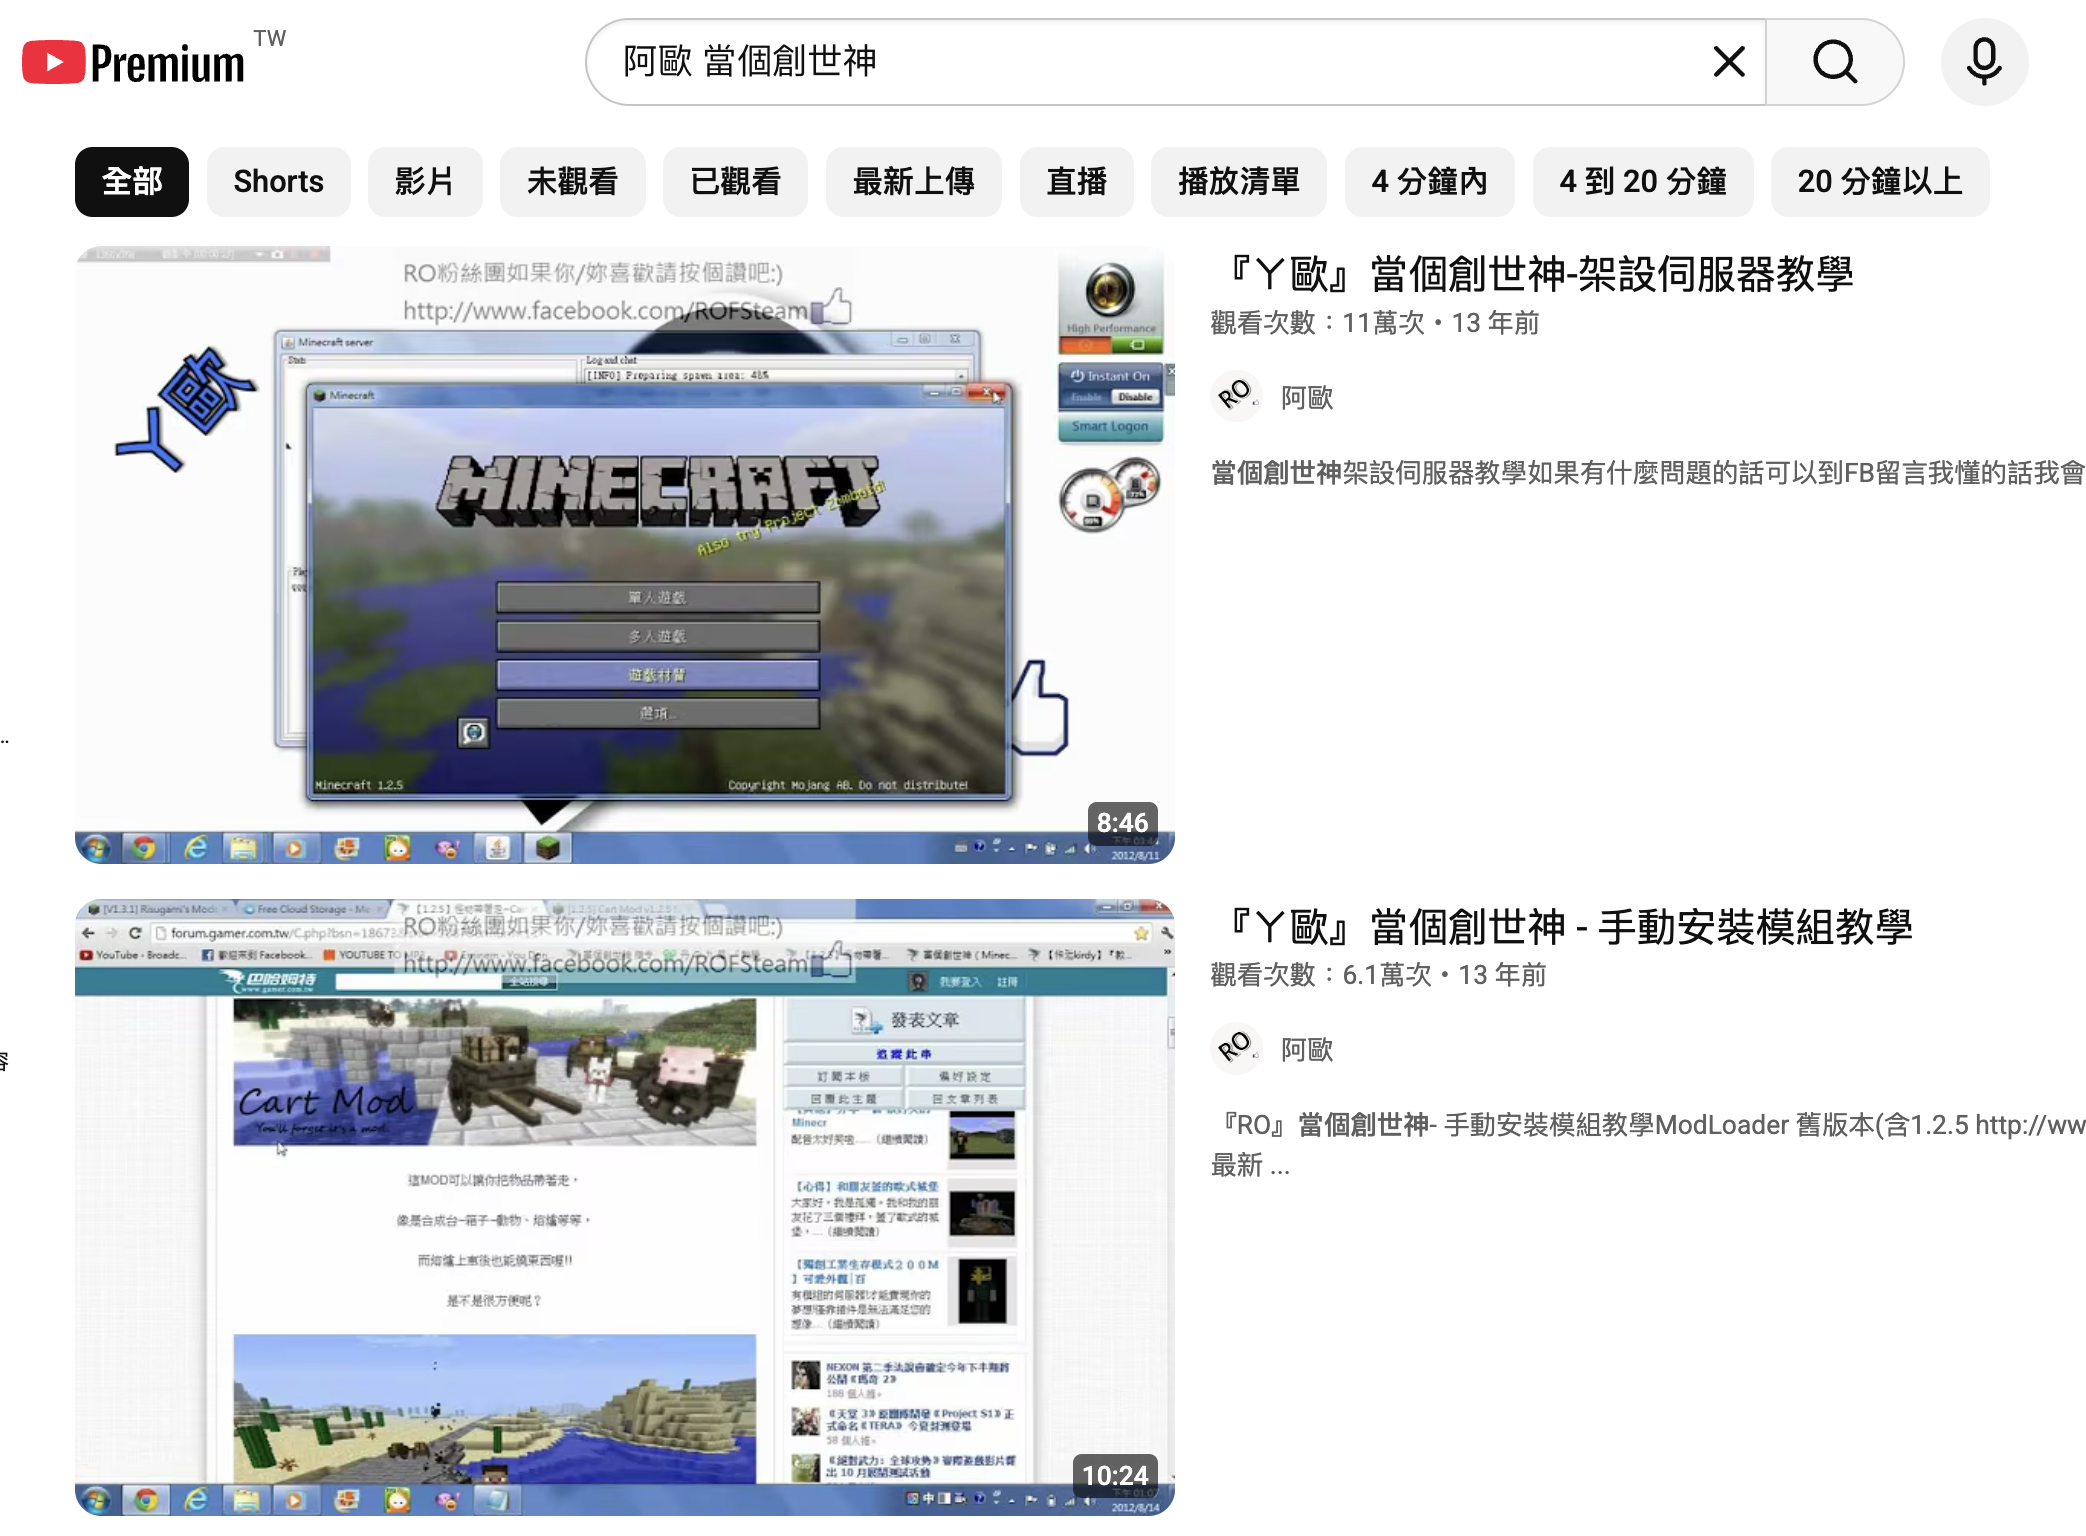Click the YouTube Premium logo
This screenshot has height=1536, width=2086.
click(134, 63)
